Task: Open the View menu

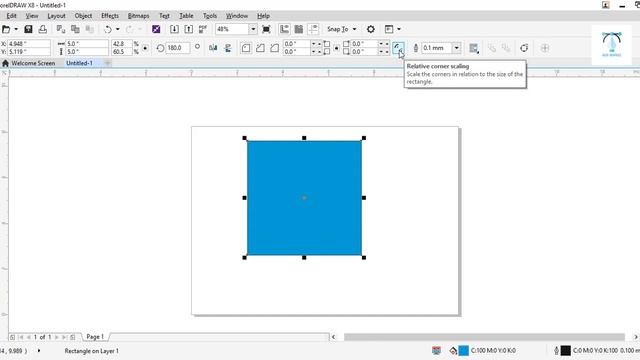Action: (32, 16)
